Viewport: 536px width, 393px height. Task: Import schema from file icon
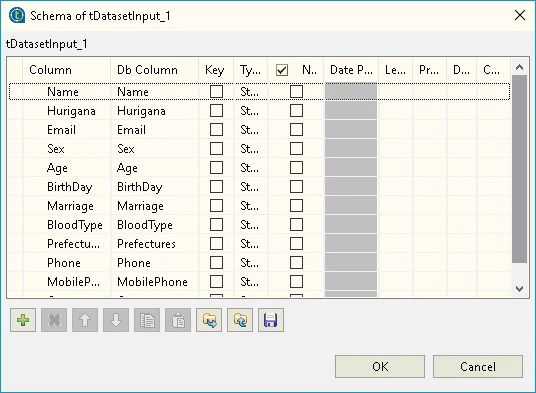click(209, 320)
